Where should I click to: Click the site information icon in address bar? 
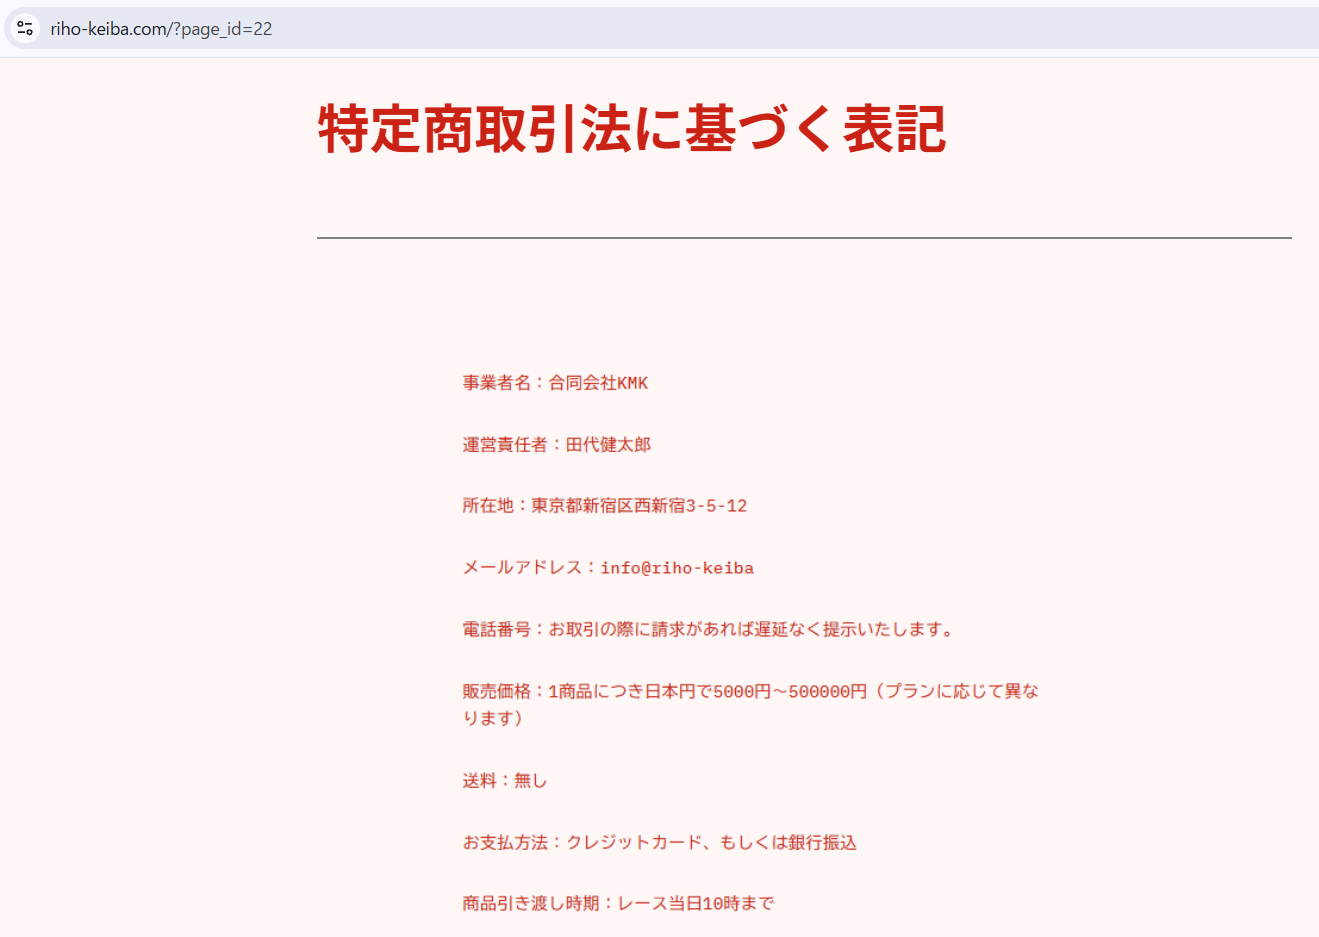25,29
